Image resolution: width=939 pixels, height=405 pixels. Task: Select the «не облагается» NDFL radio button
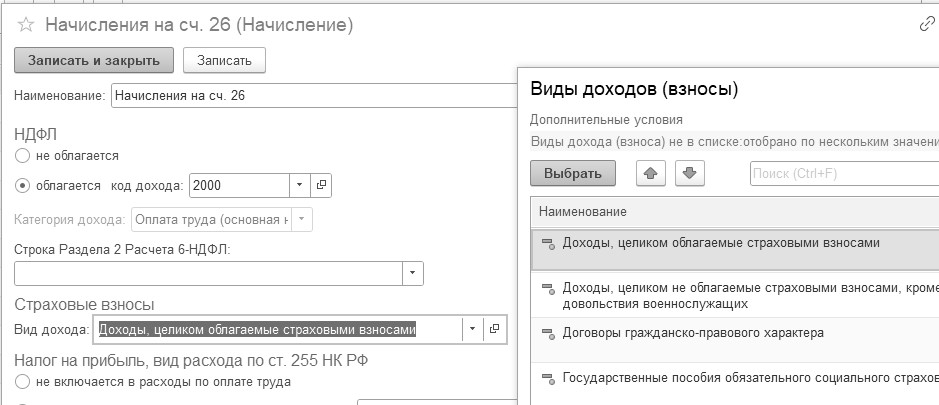pyautogui.click(x=23, y=155)
